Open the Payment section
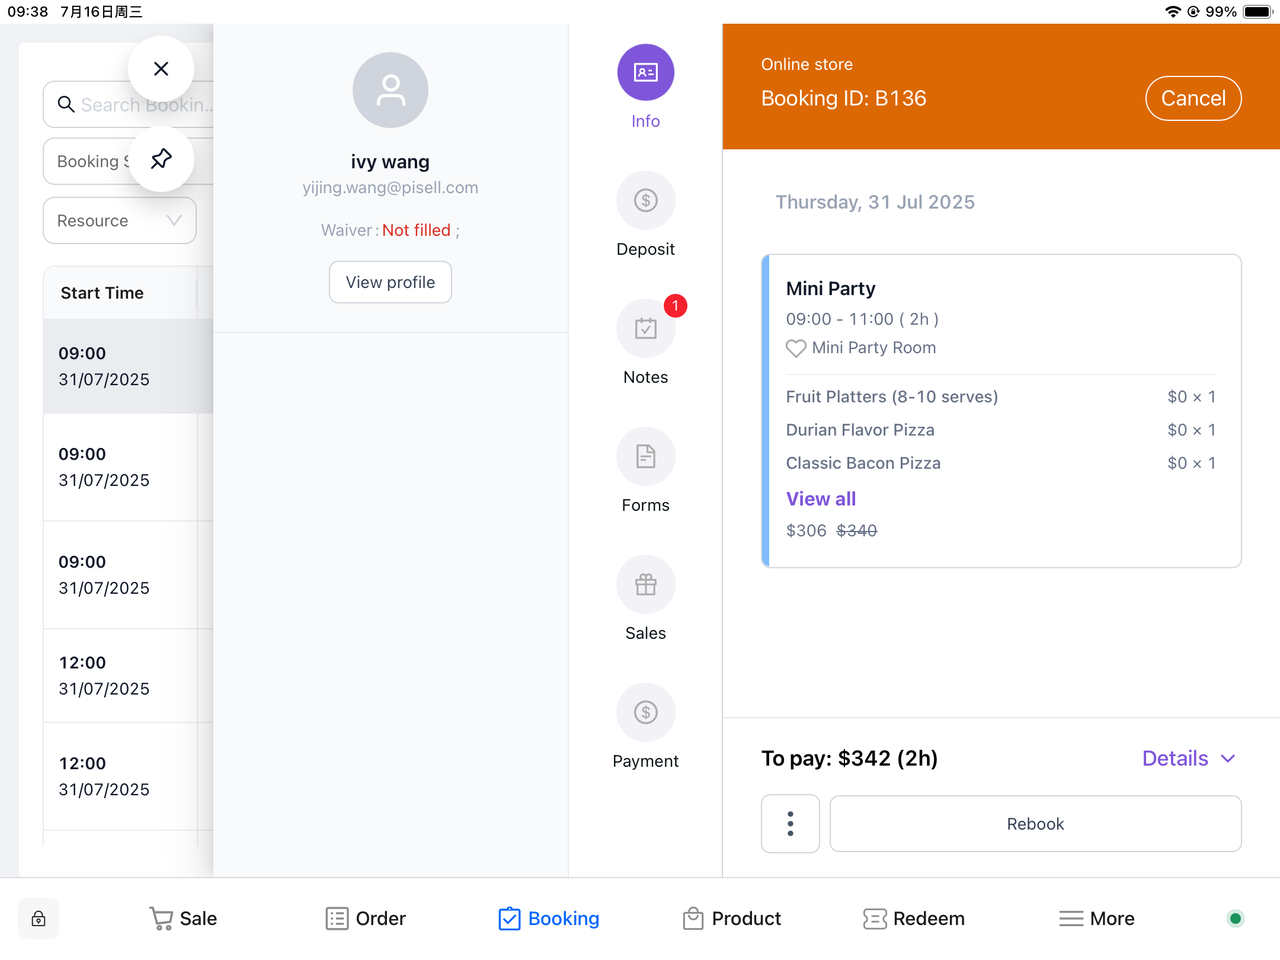This screenshot has width=1280, height=960. pyautogui.click(x=645, y=713)
